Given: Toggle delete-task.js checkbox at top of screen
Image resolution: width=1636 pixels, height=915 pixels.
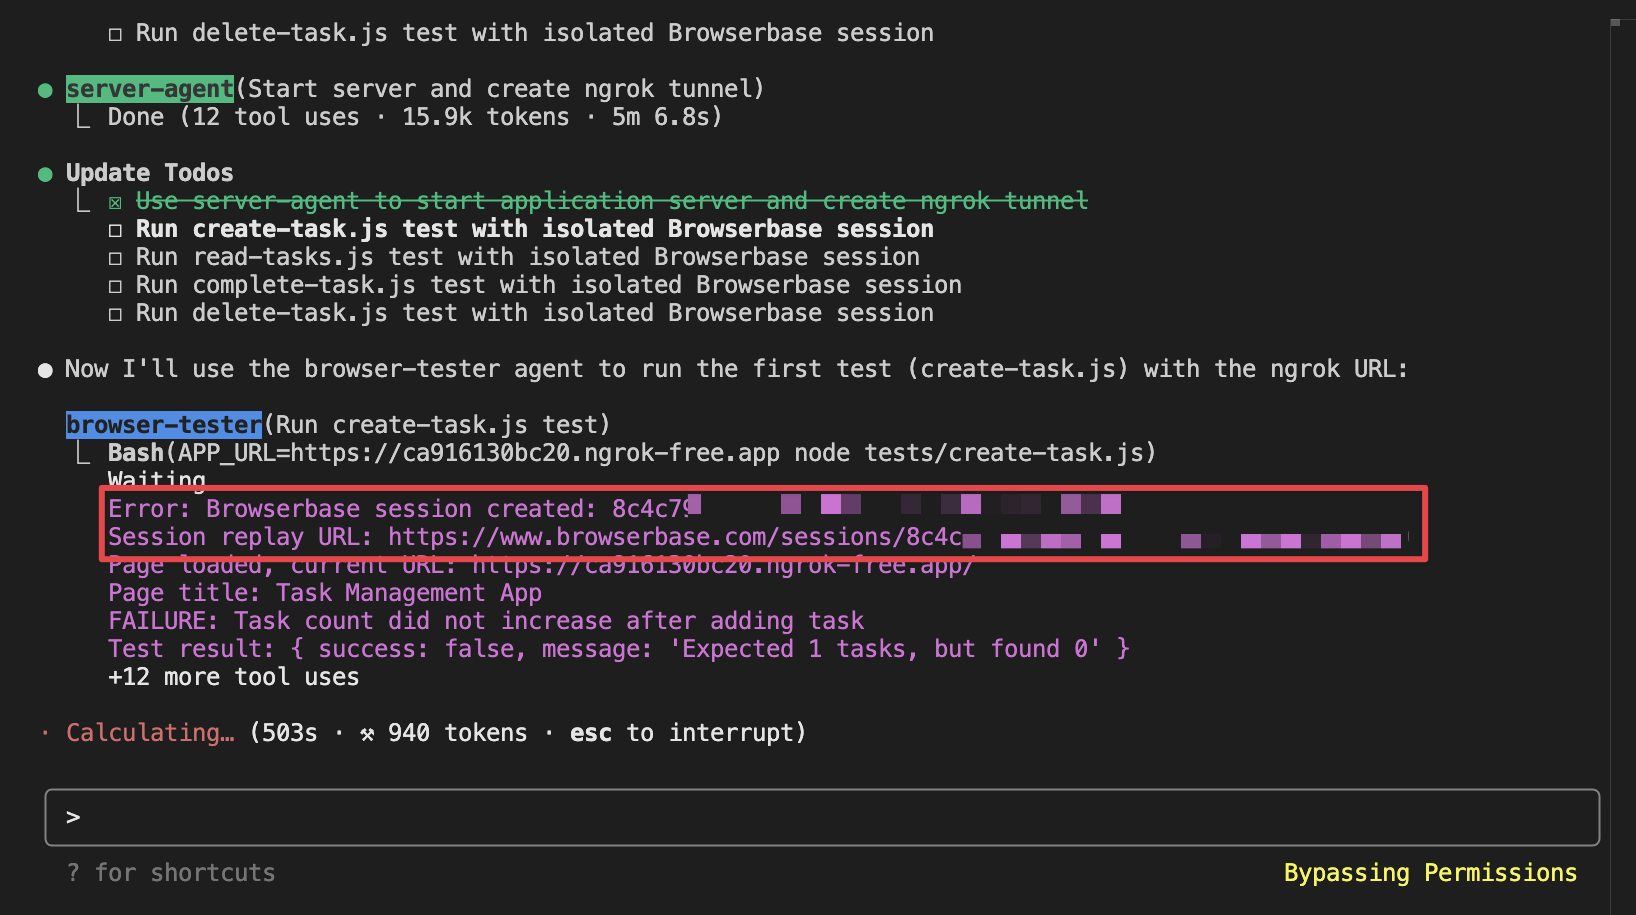Looking at the screenshot, I should click(115, 34).
